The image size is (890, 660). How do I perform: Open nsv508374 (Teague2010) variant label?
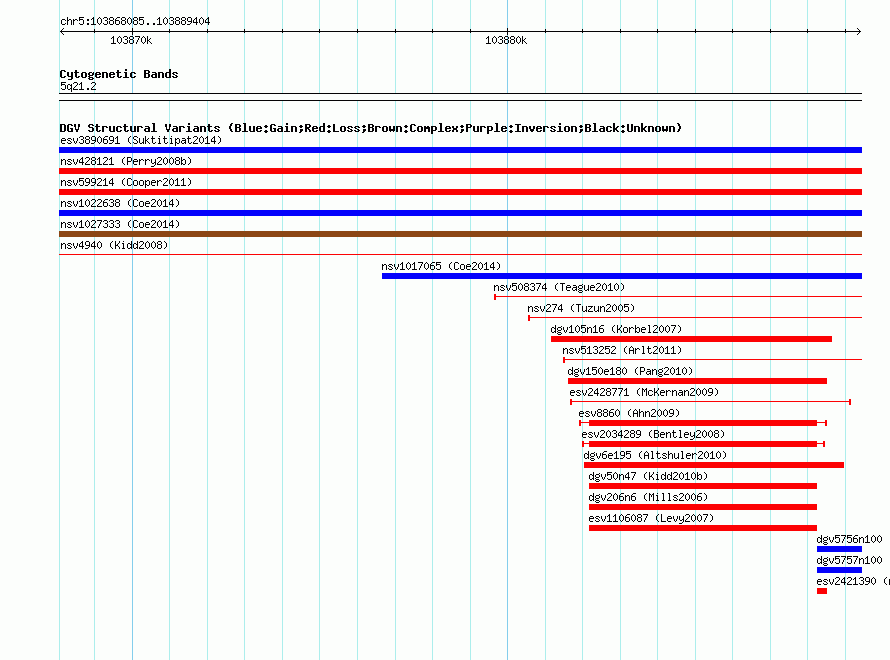coord(559,287)
